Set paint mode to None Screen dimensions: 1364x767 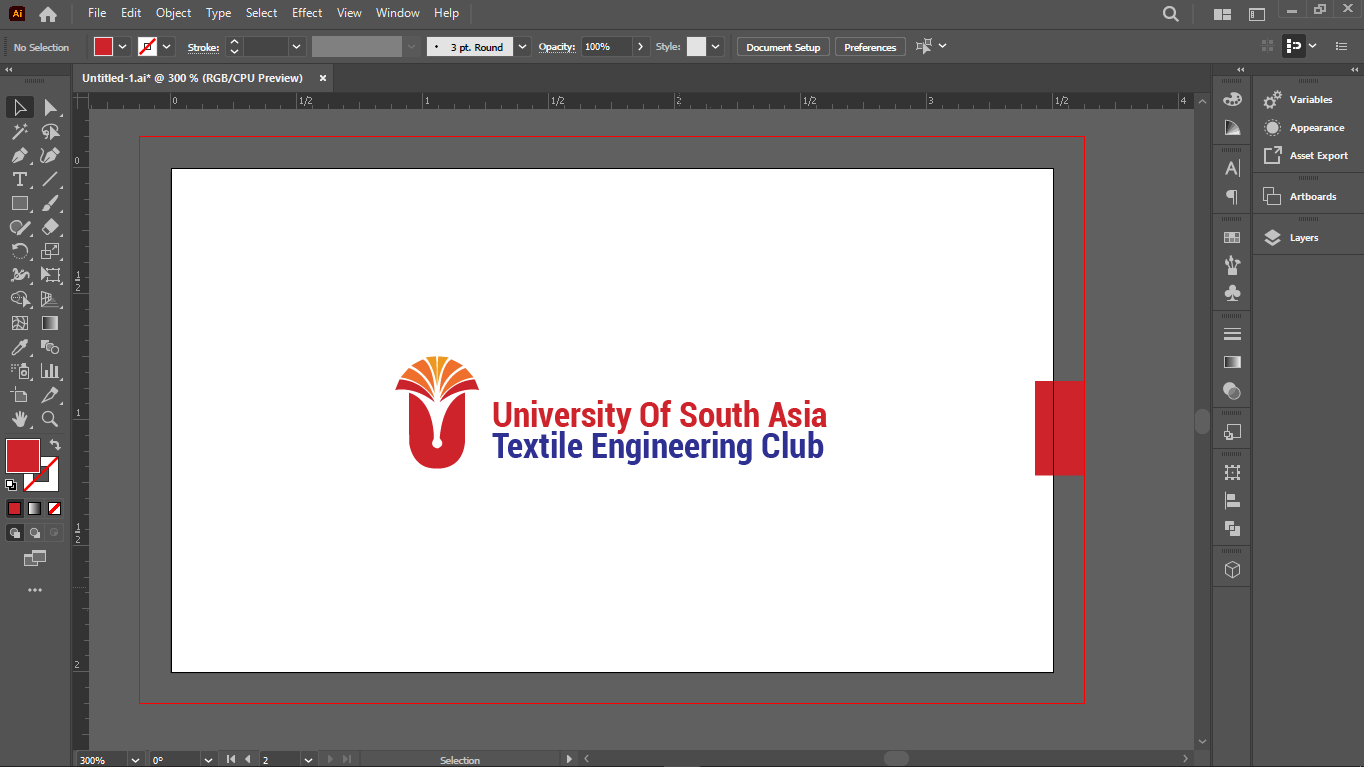click(x=55, y=508)
